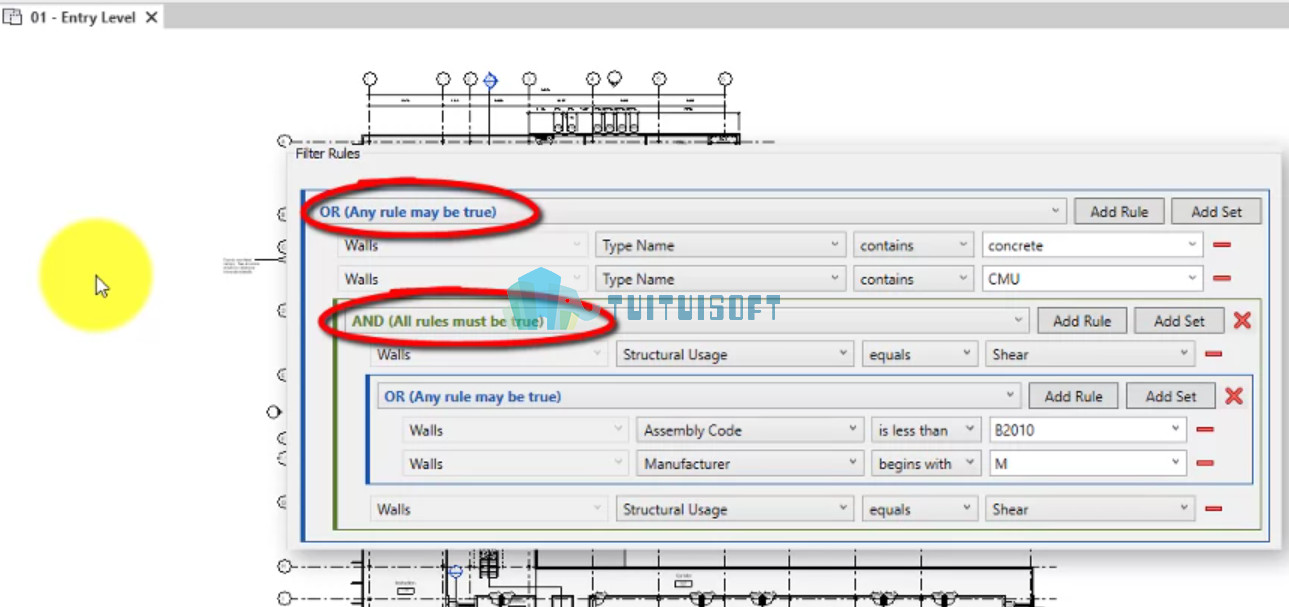Remove the first Structural Usage rule under AND header
This screenshot has height=607, width=1289.
[1214, 354]
